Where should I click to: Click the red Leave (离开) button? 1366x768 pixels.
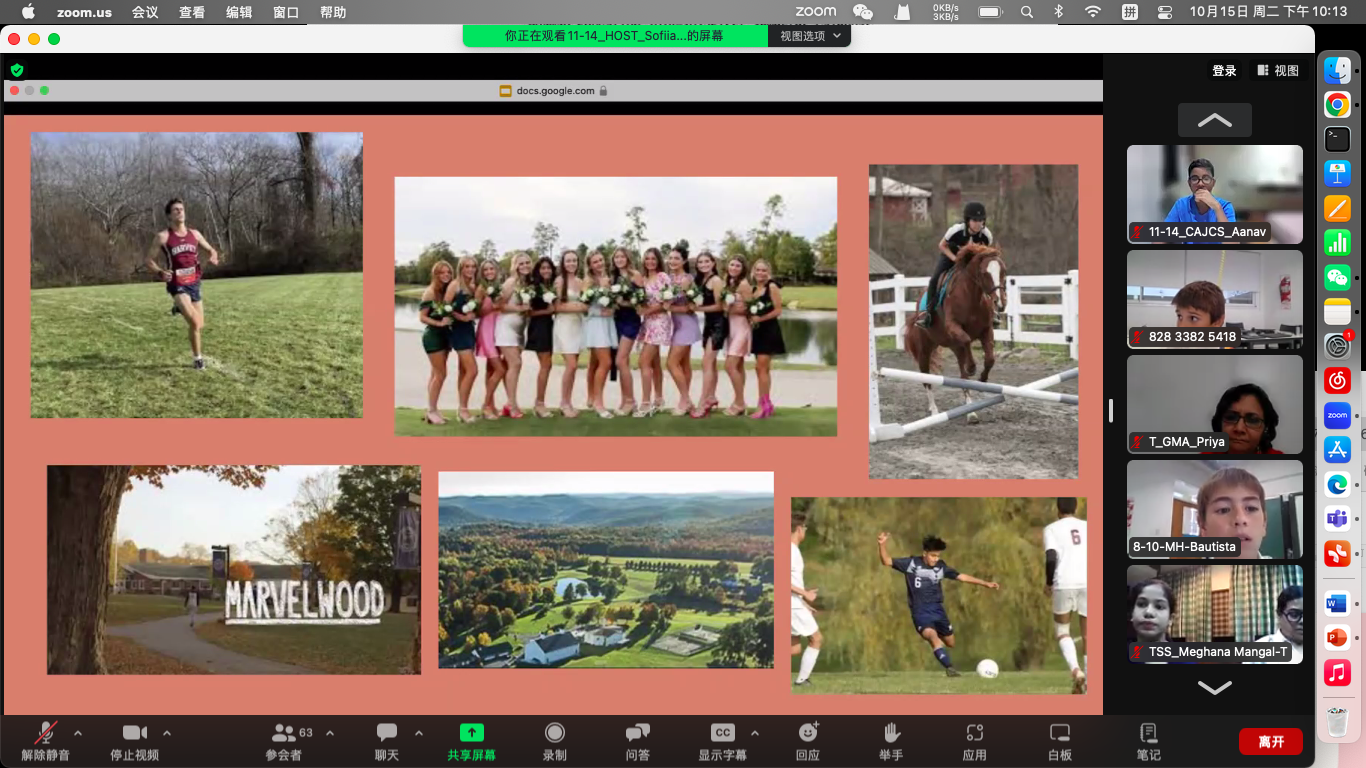(1270, 741)
